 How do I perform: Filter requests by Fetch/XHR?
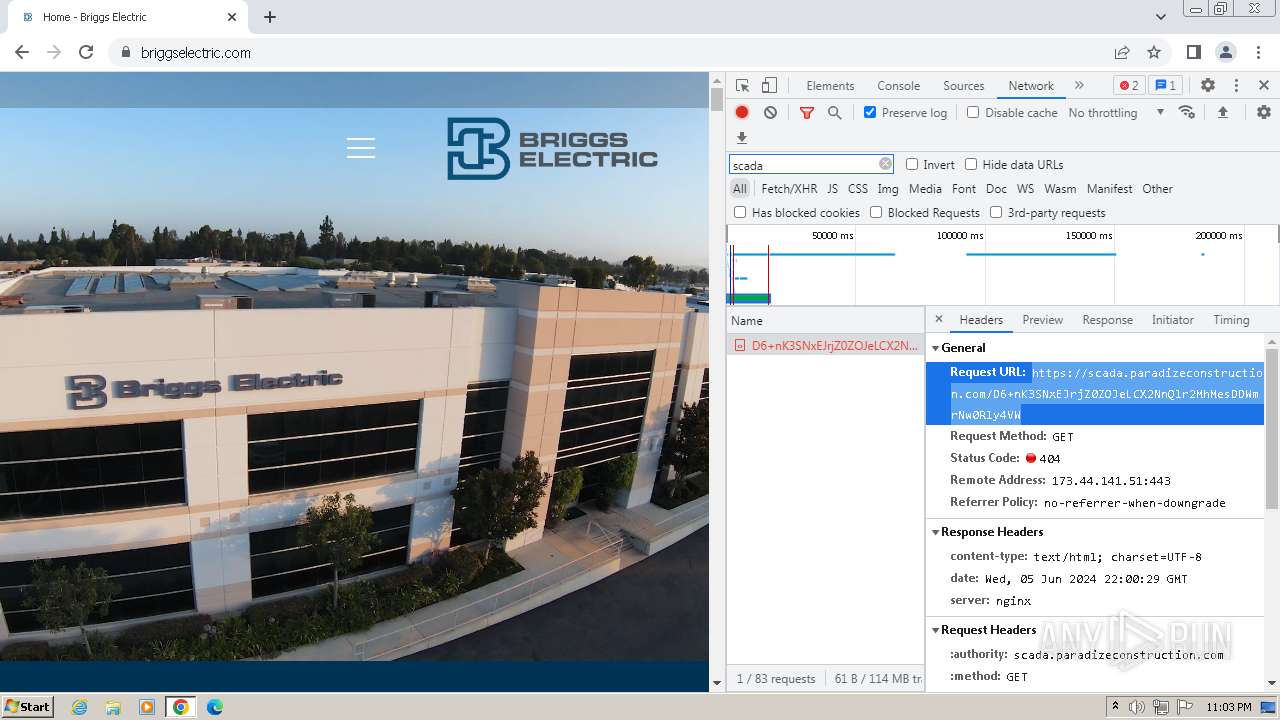(x=789, y=189)
